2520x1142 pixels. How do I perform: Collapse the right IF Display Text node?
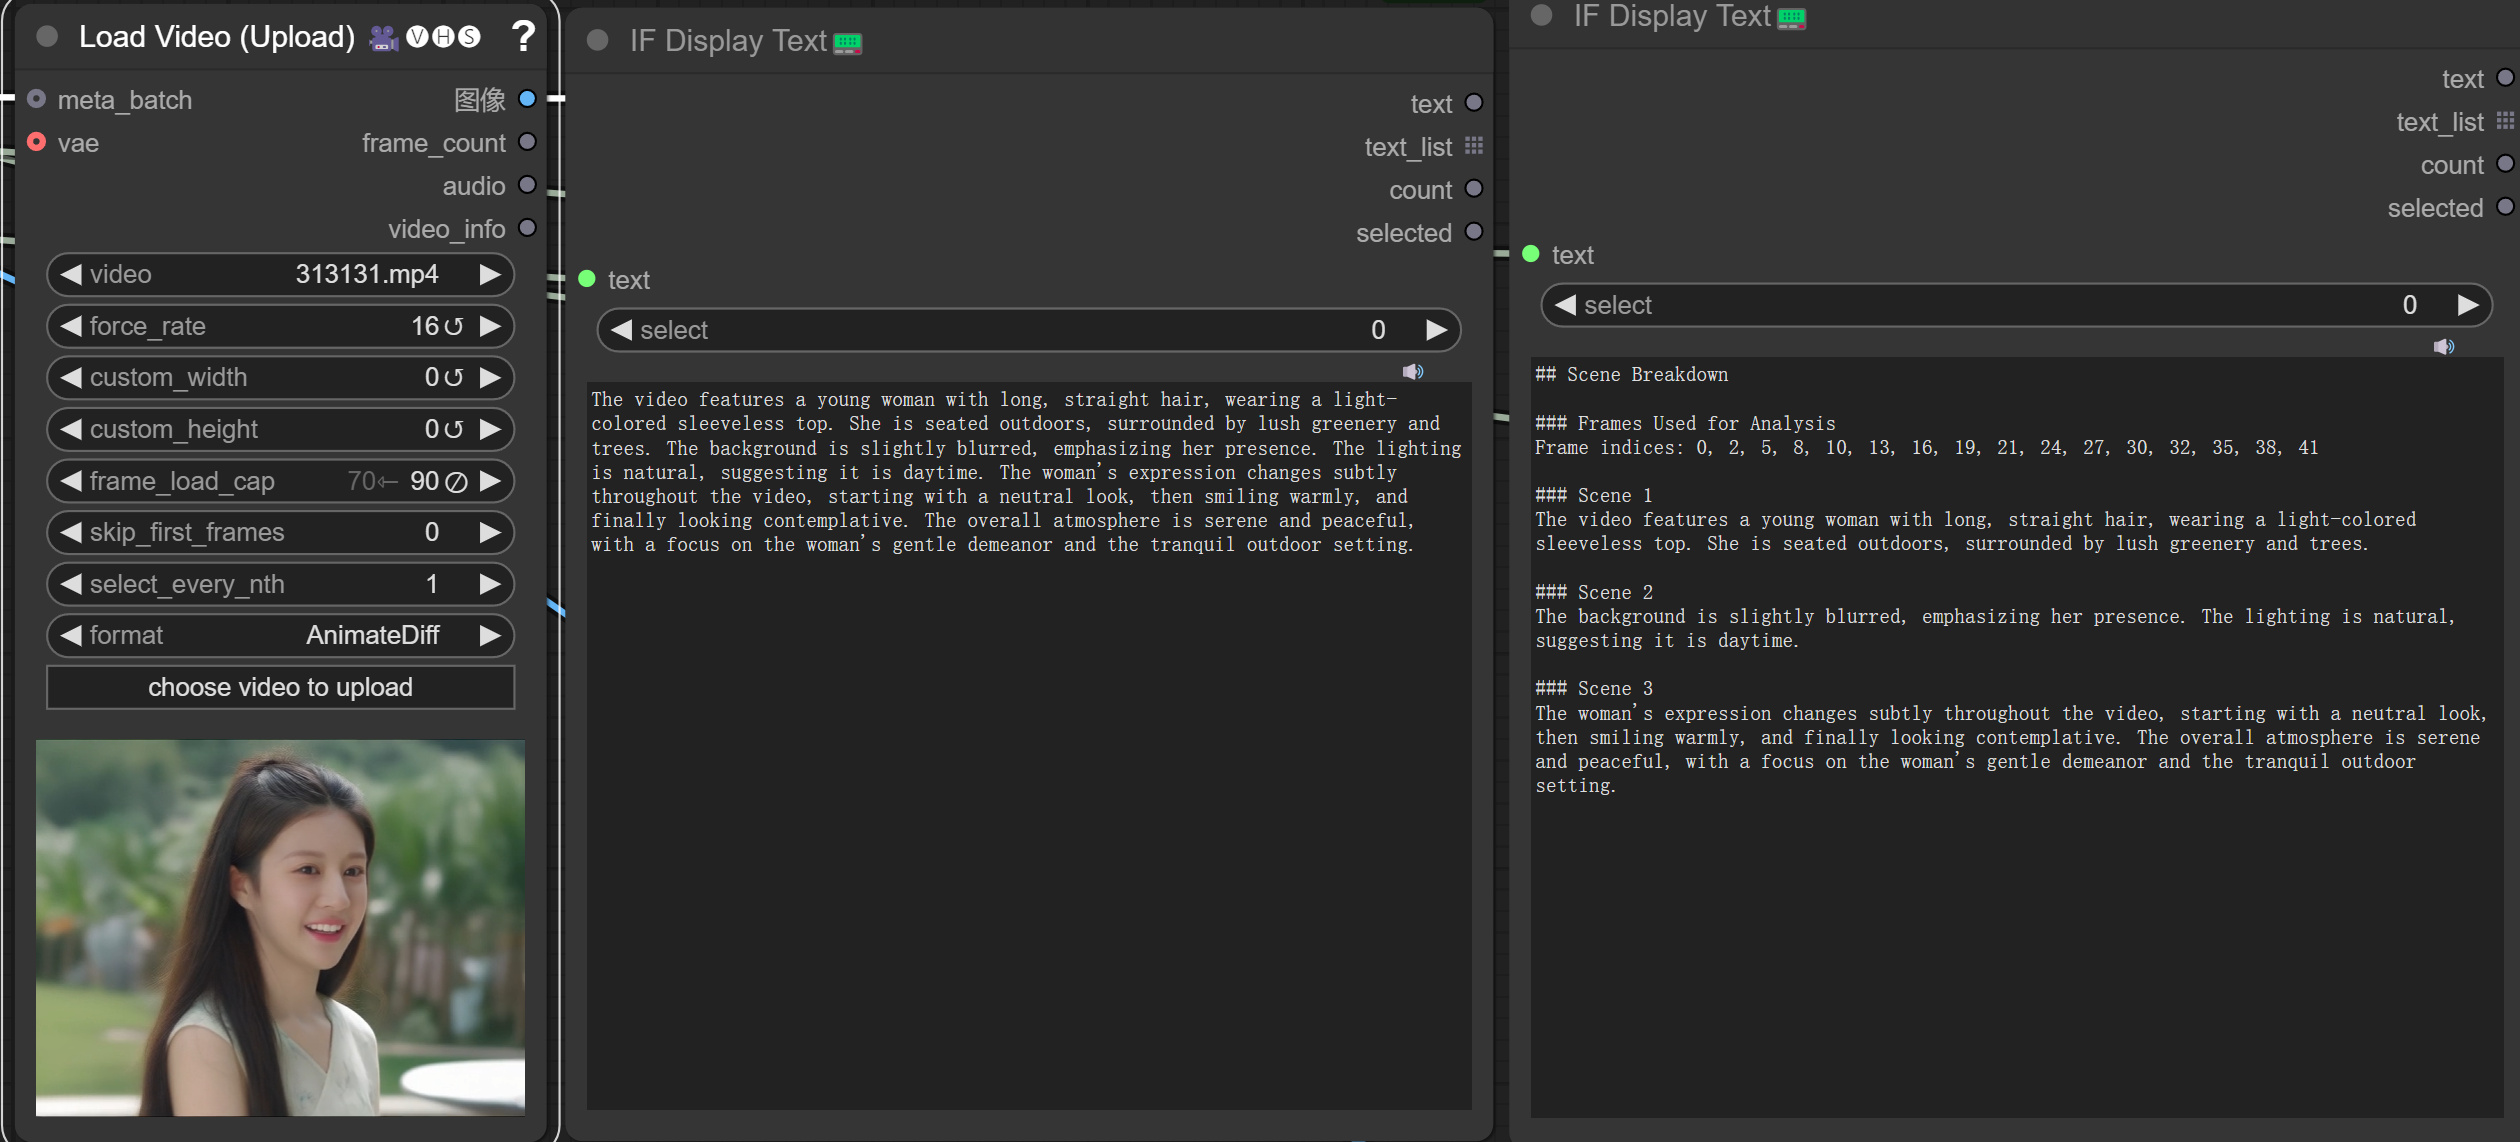click(x=1540, y=16)
